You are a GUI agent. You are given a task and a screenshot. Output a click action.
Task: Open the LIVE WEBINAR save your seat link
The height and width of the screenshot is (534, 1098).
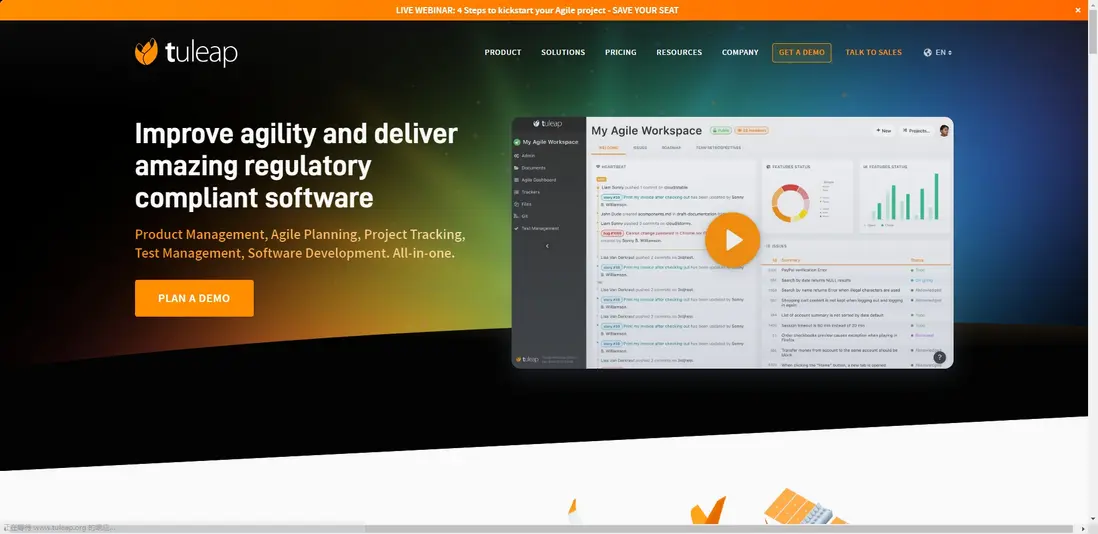[537, 10]
